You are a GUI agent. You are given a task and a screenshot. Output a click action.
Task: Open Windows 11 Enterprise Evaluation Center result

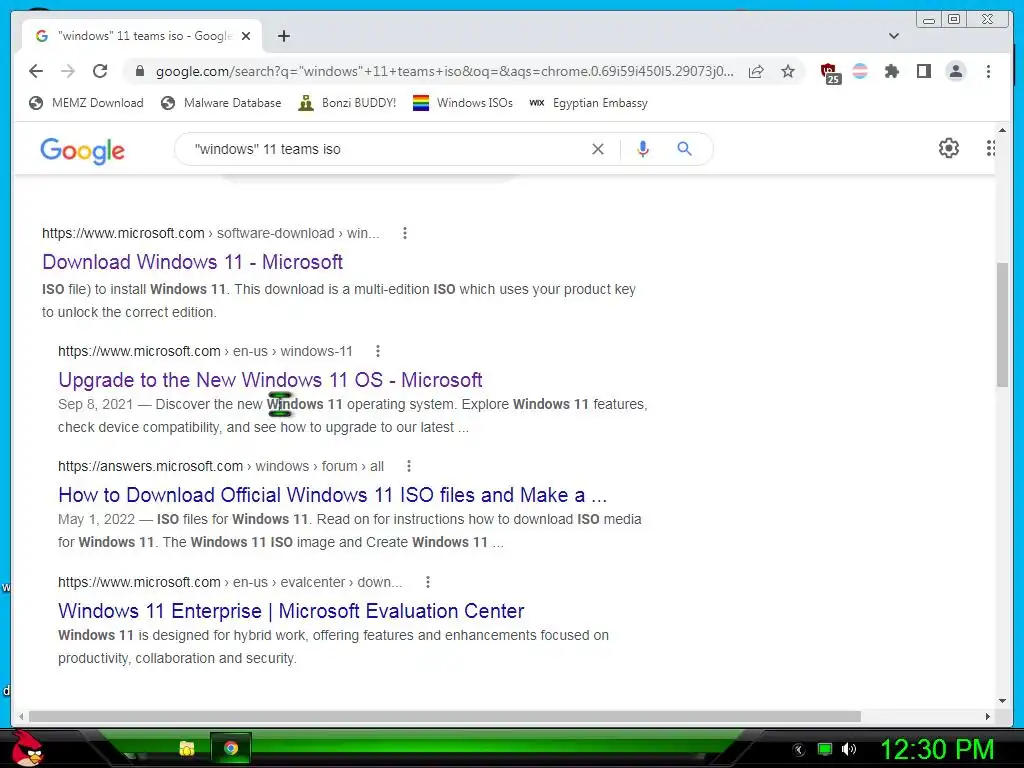pyautogui.click(x=291, y=611)
